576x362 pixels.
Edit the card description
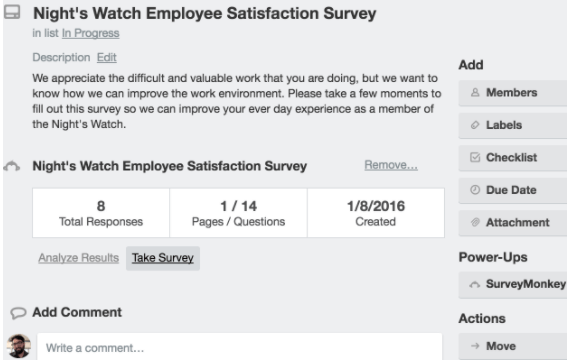(x=107, y=57)
